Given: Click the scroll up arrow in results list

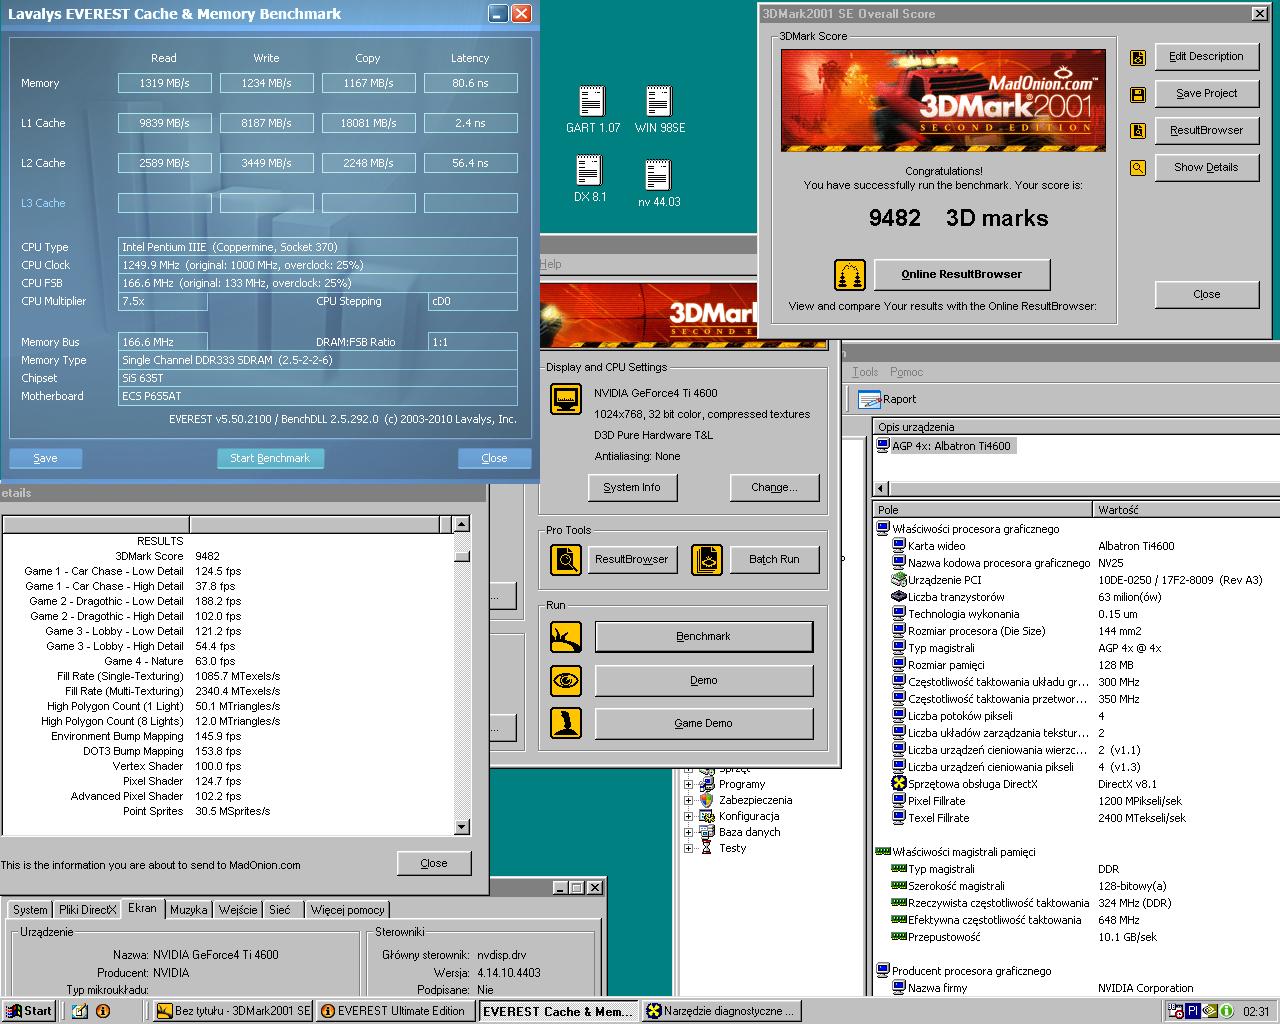Looking at the screenshot, I should 461,524.
